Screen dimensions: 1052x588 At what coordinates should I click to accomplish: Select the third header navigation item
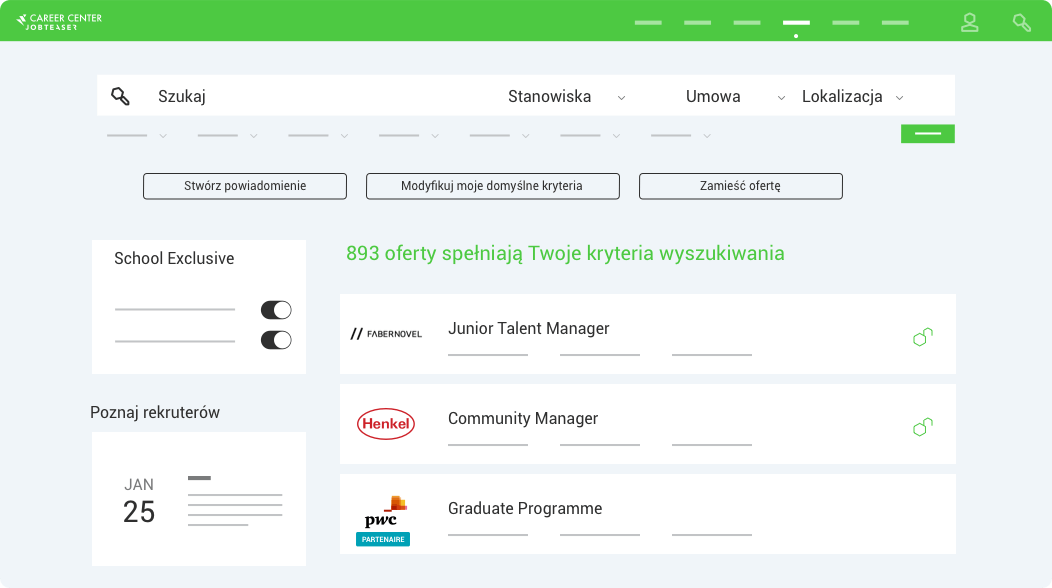[747, 23]
